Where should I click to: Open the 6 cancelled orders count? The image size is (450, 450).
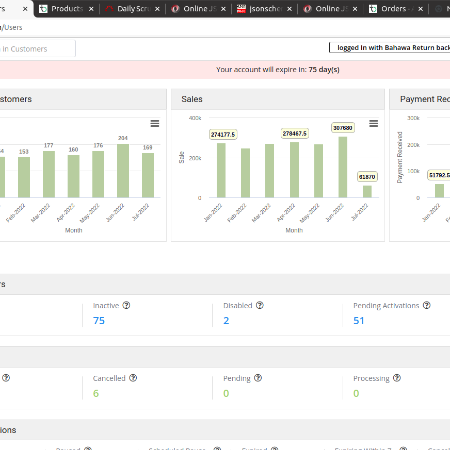pyautogui.click(x=96, y=393)
